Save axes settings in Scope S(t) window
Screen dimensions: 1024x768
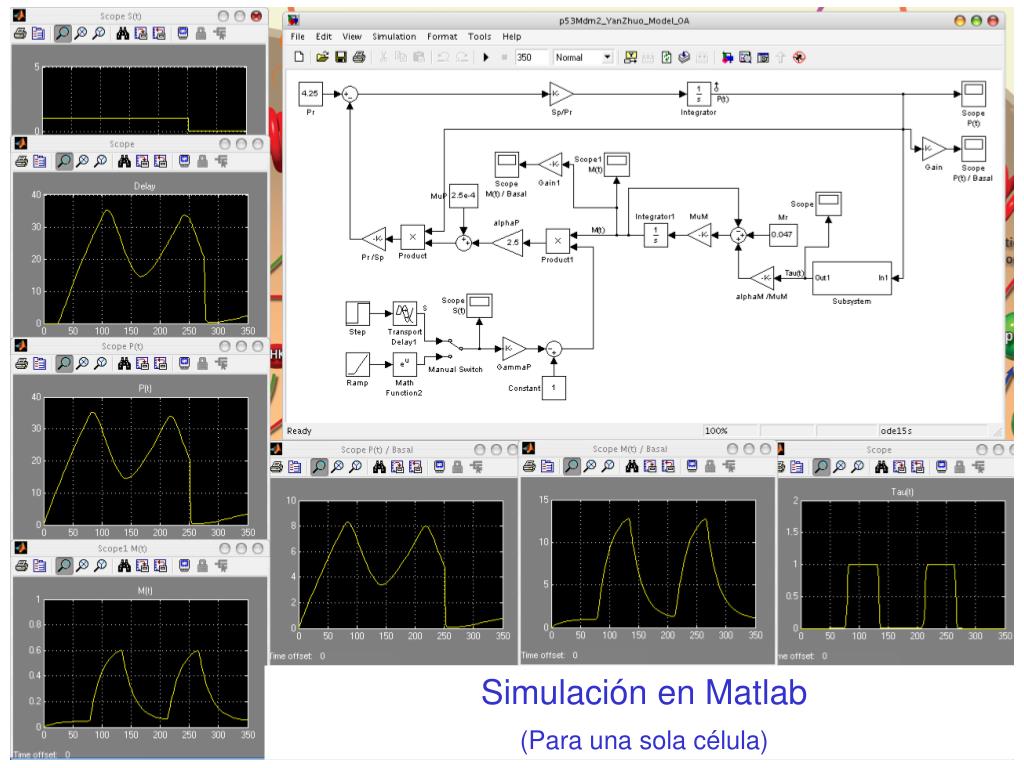140,33
